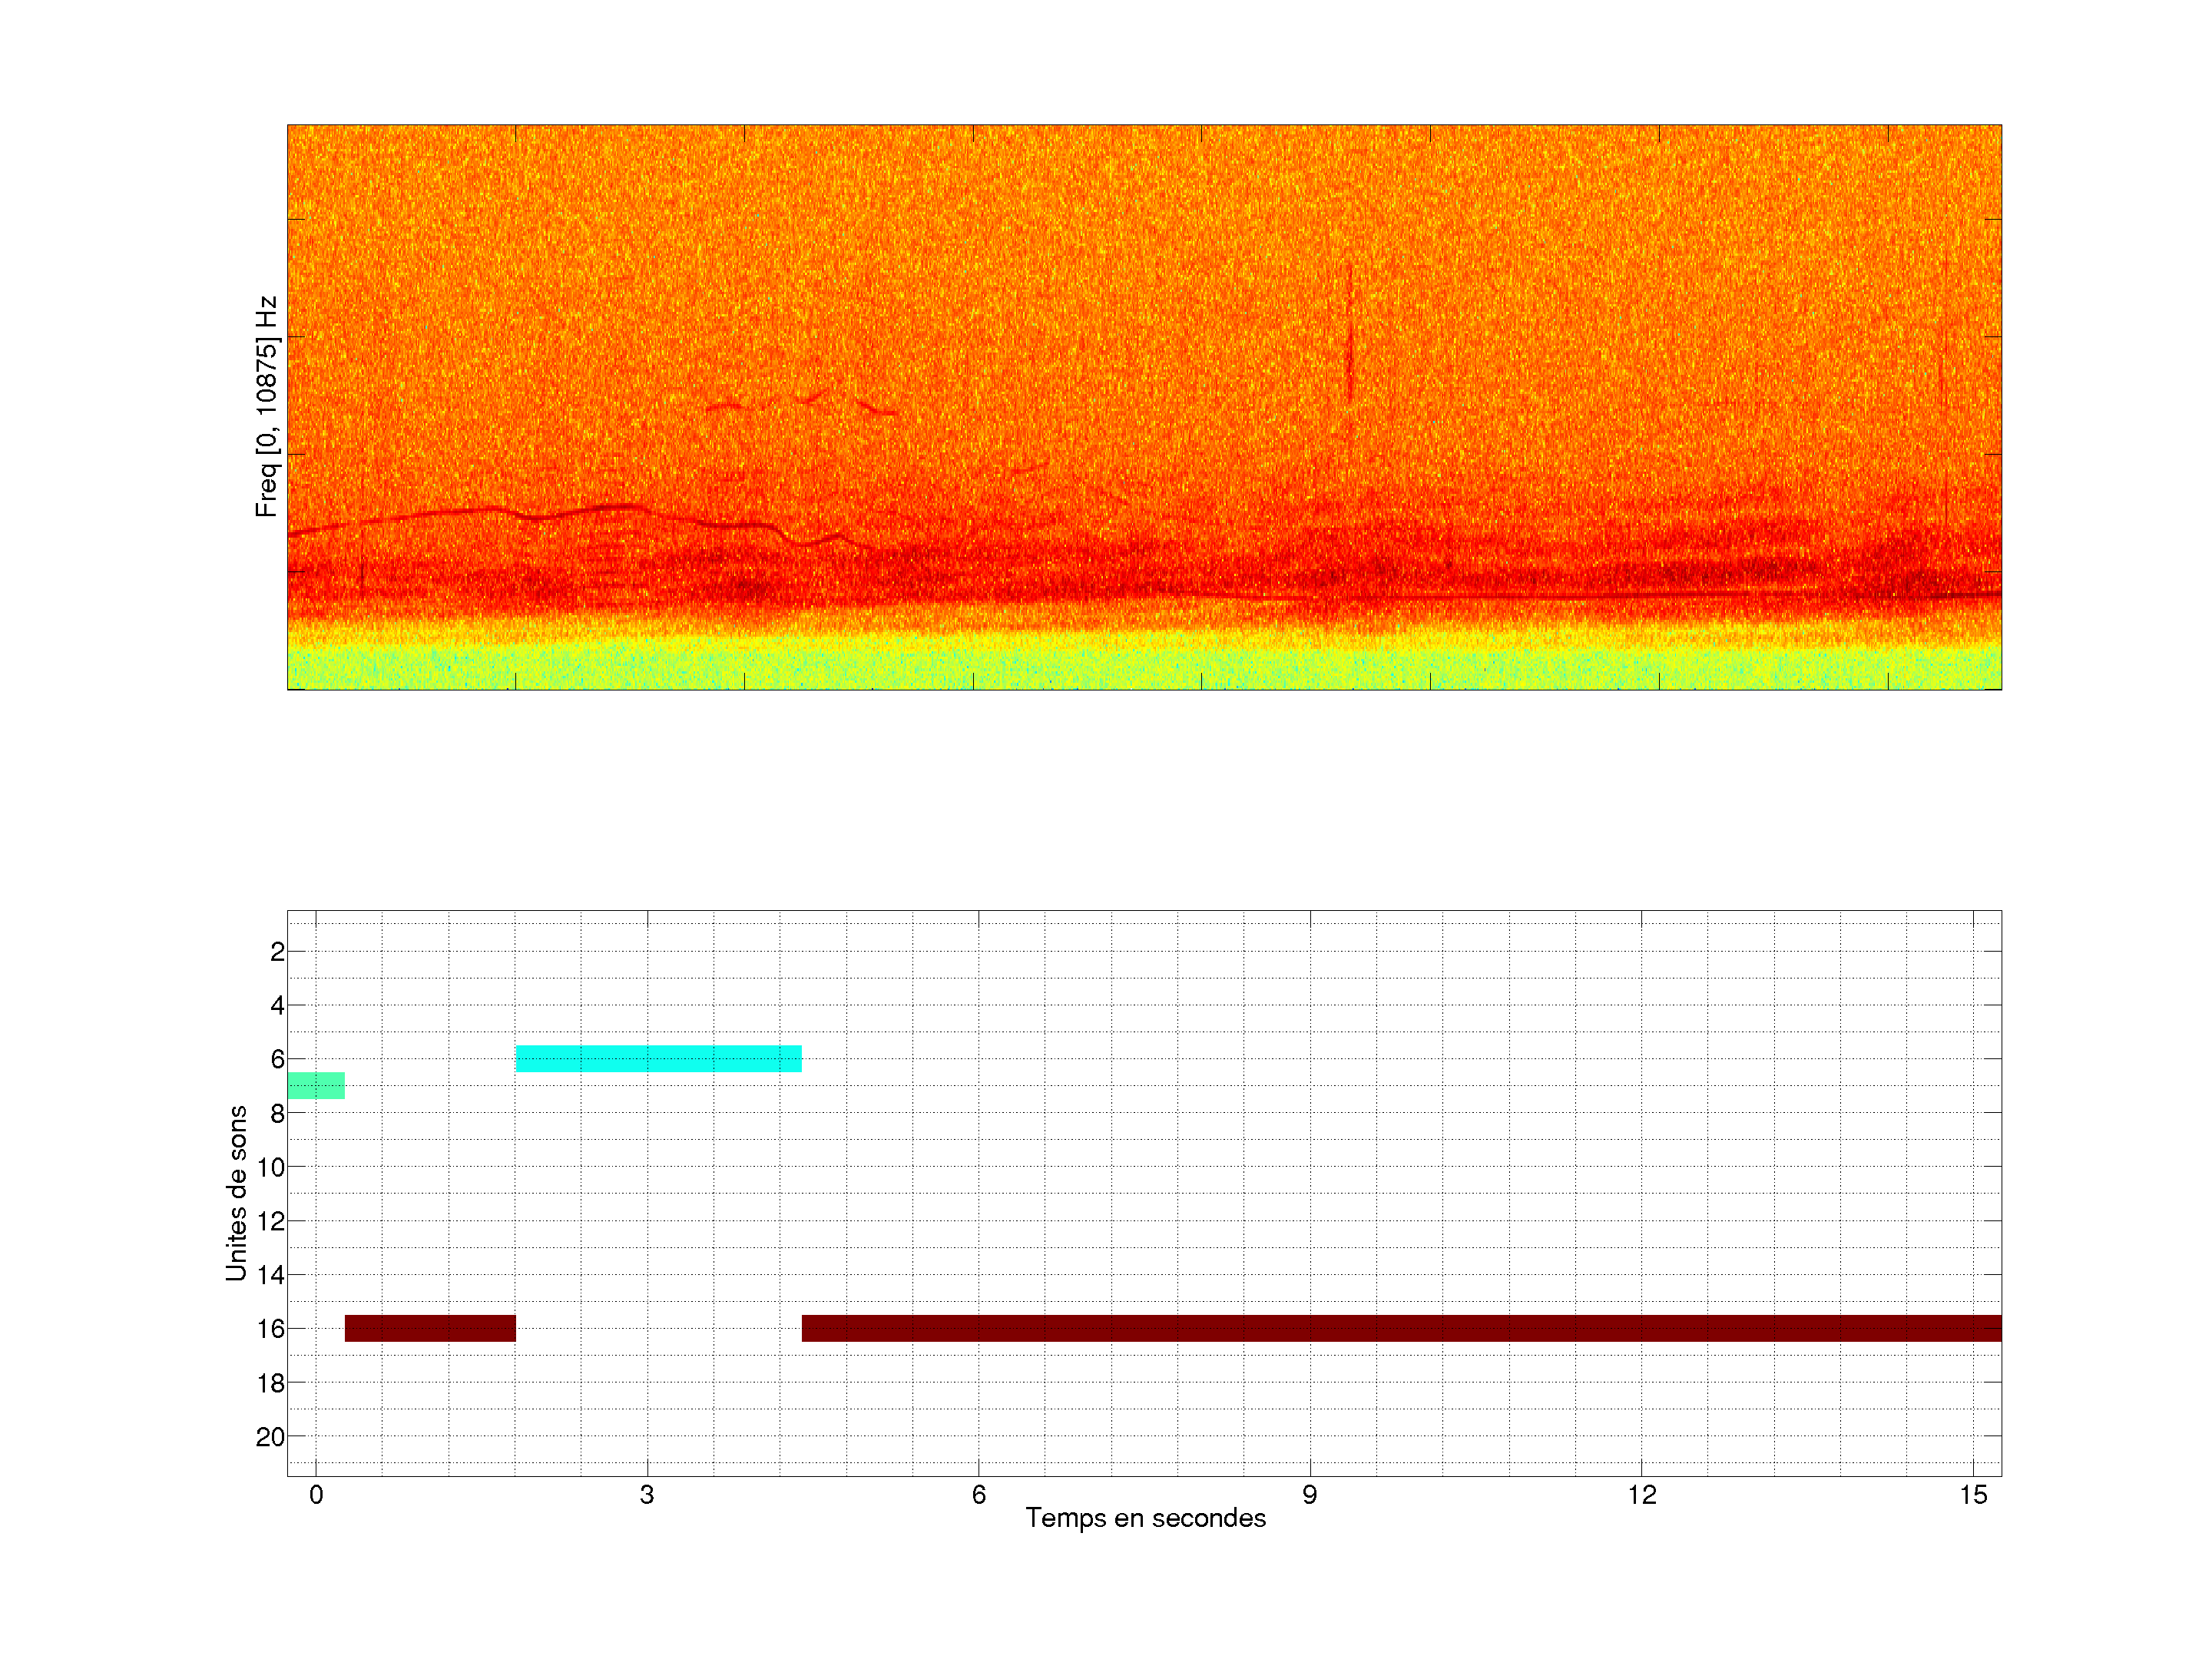Click the x-axis tick label 0
Viewport: 2212px width, 1659px height.
coord(316,1495)
